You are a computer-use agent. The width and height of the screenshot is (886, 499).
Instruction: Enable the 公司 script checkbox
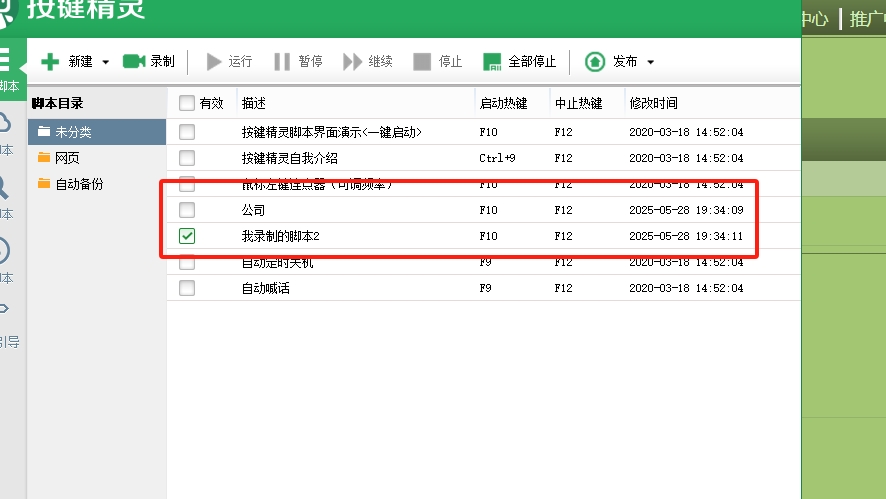[187, 210]
